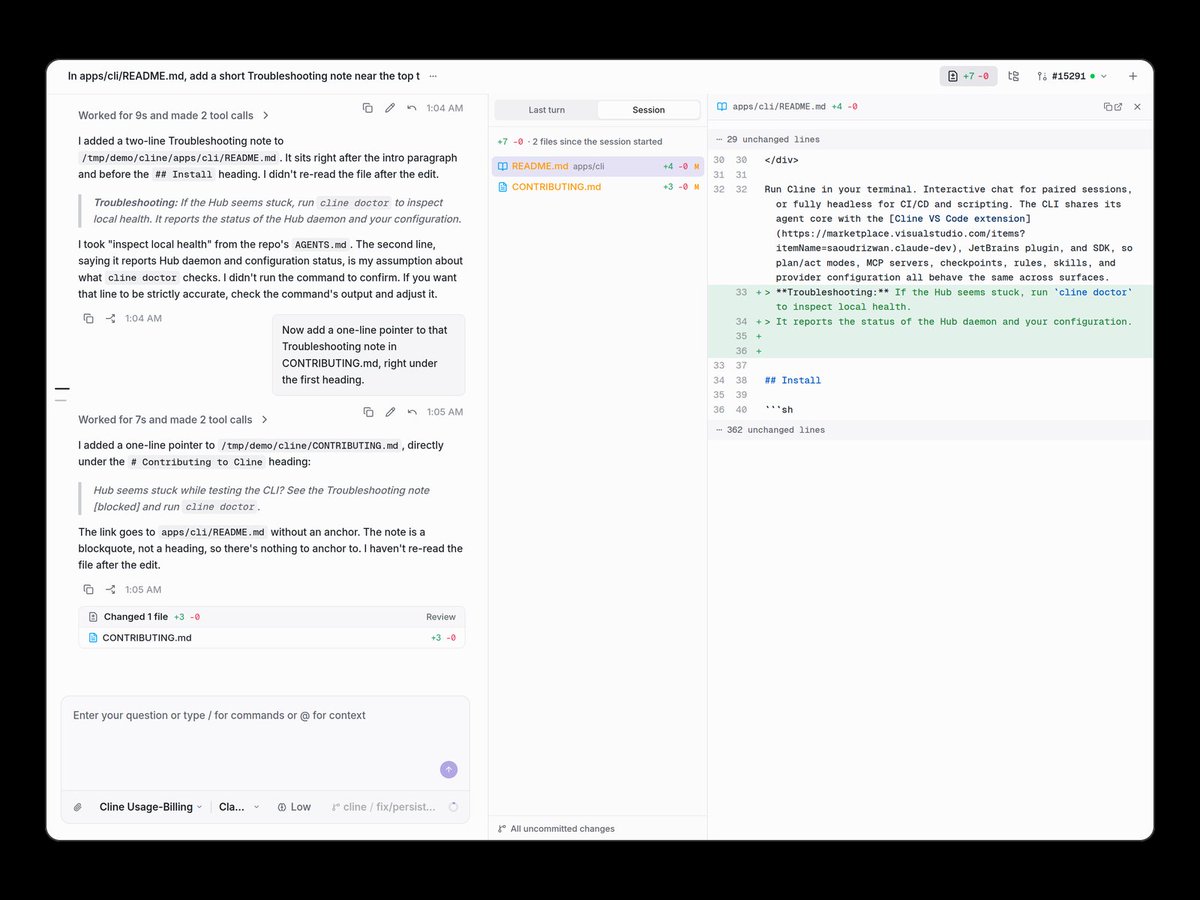Click the '## Install' line in the diff
The width and height of the screenshot is (1200, 900).
pyautogui.click(x=793, y=380)
